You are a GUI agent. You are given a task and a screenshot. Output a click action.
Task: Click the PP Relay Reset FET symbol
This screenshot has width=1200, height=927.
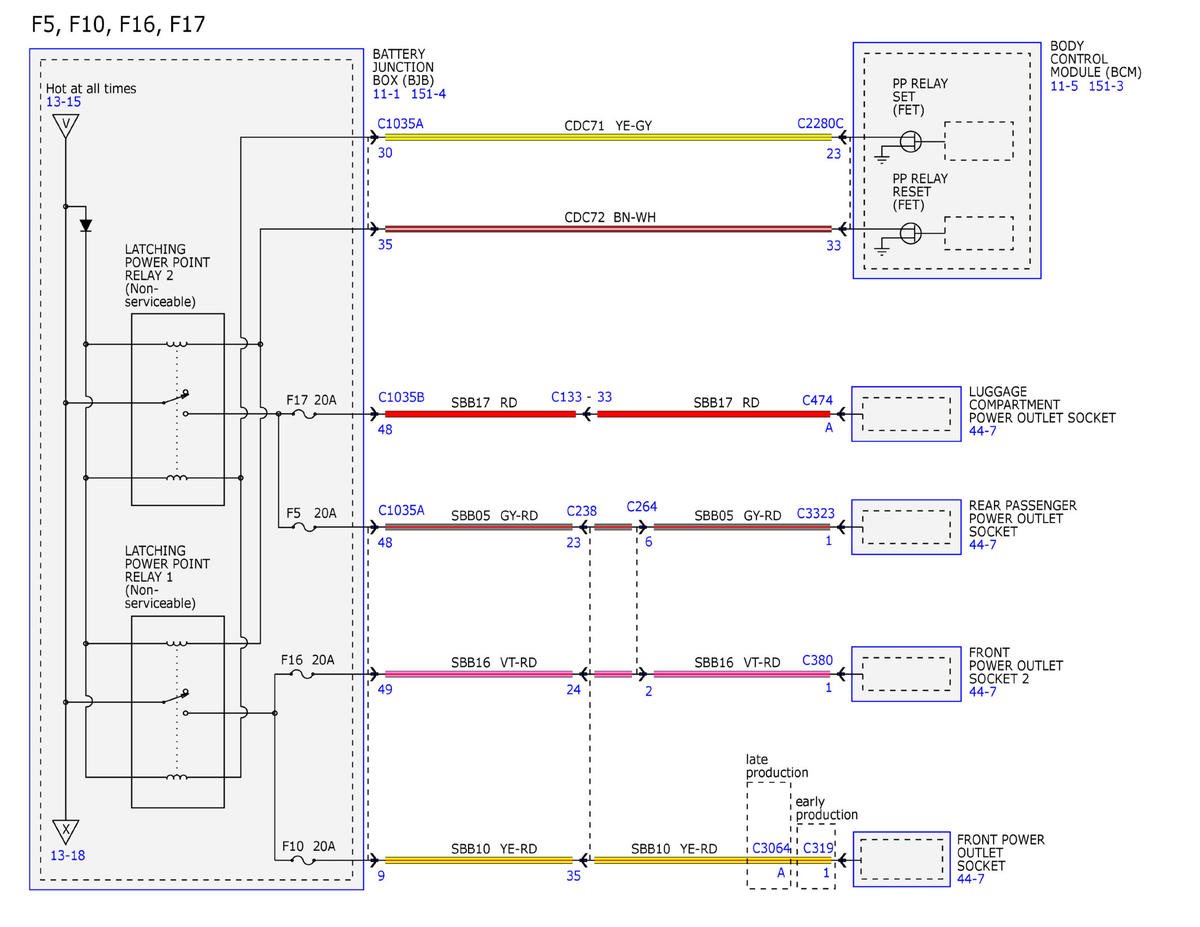click(x=910, y=233)
